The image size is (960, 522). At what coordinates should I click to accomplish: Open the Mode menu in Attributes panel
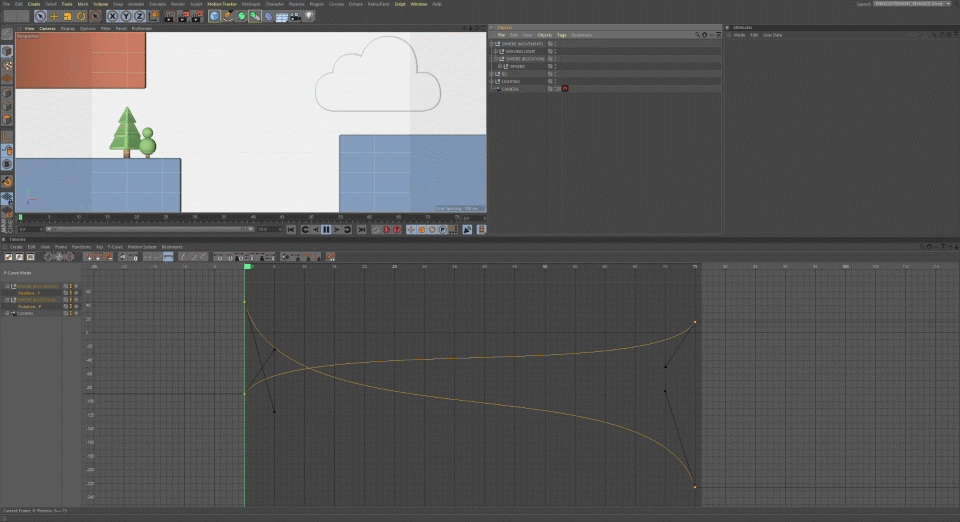[x=739, y=35]
